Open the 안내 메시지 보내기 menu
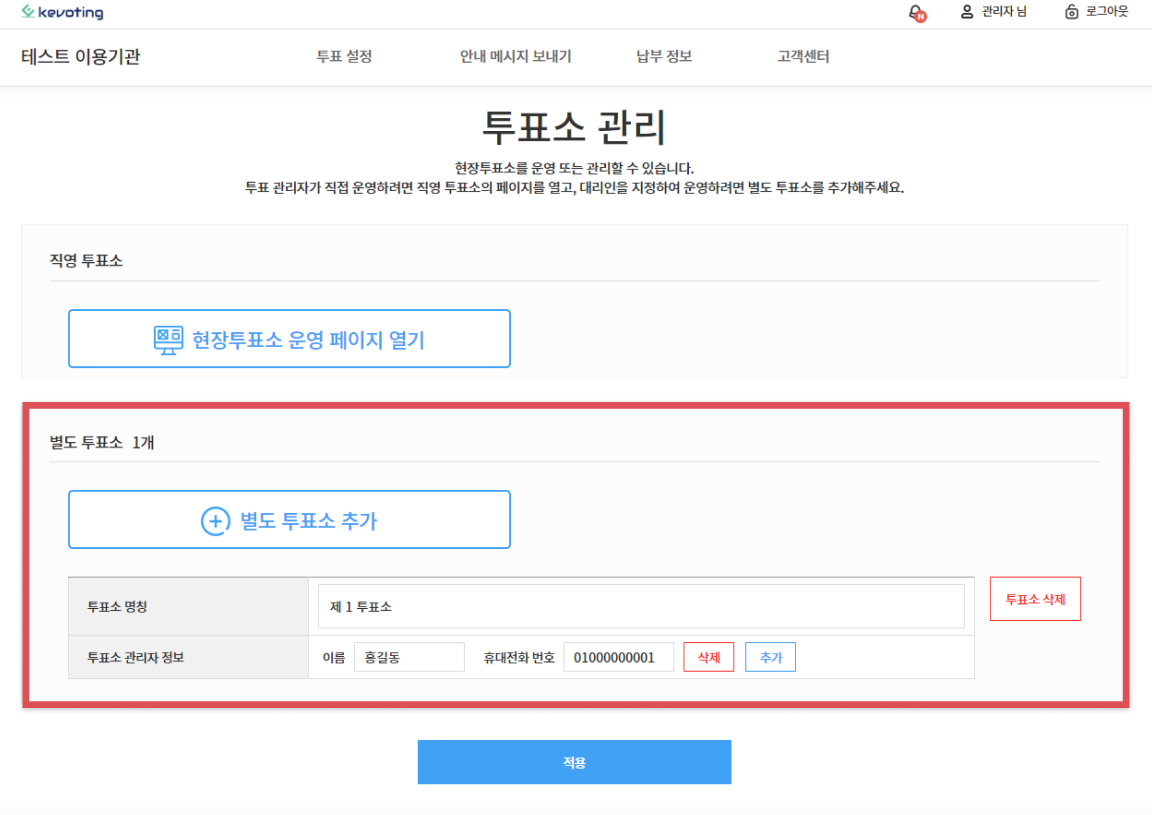 (515, 57)
